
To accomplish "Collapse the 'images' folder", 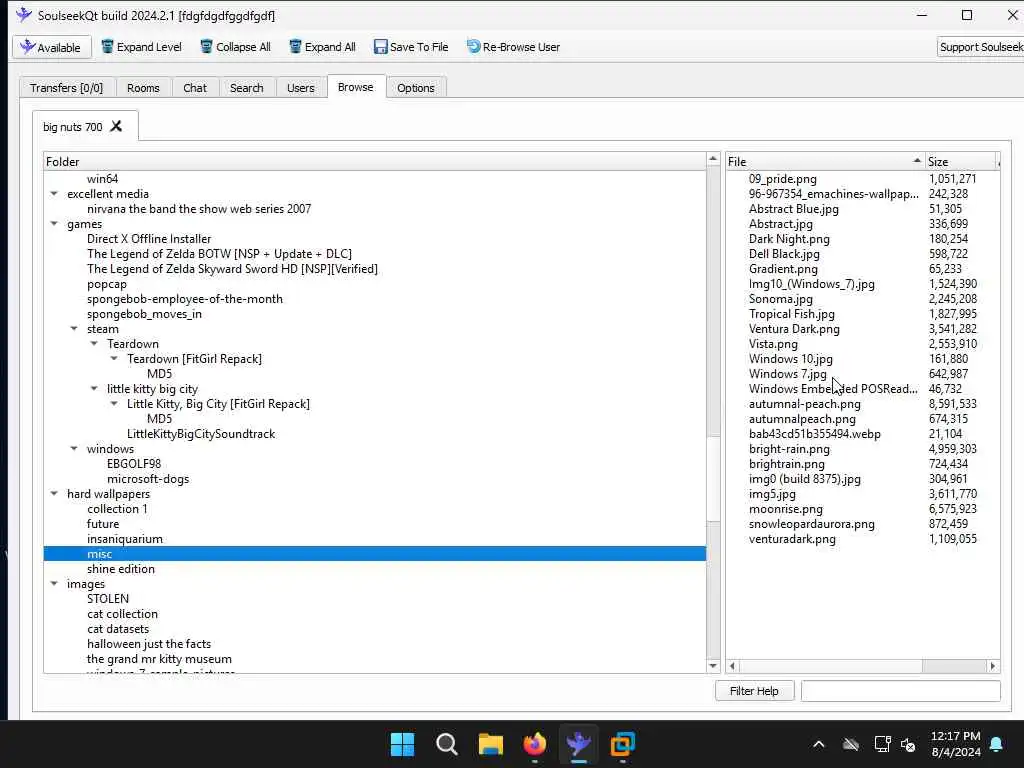I will click(x=54, y=584).
